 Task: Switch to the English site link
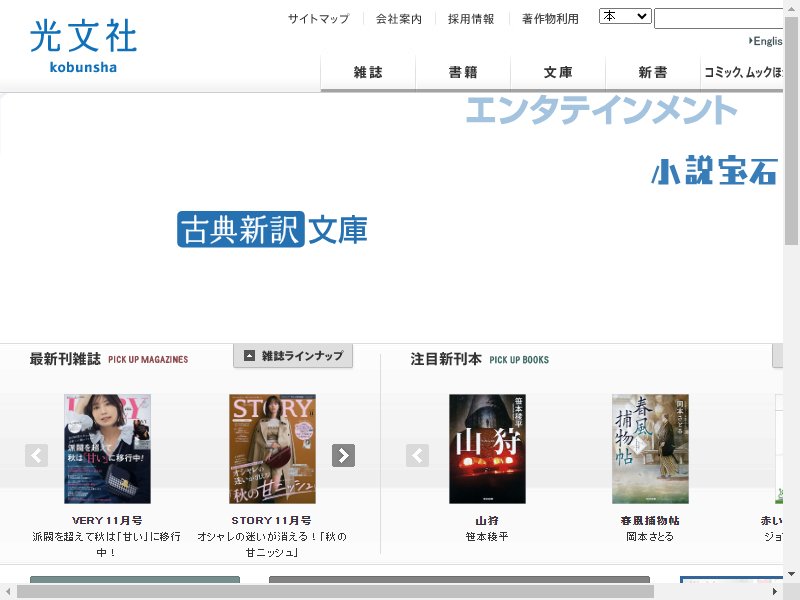click(x=766, y=41)
